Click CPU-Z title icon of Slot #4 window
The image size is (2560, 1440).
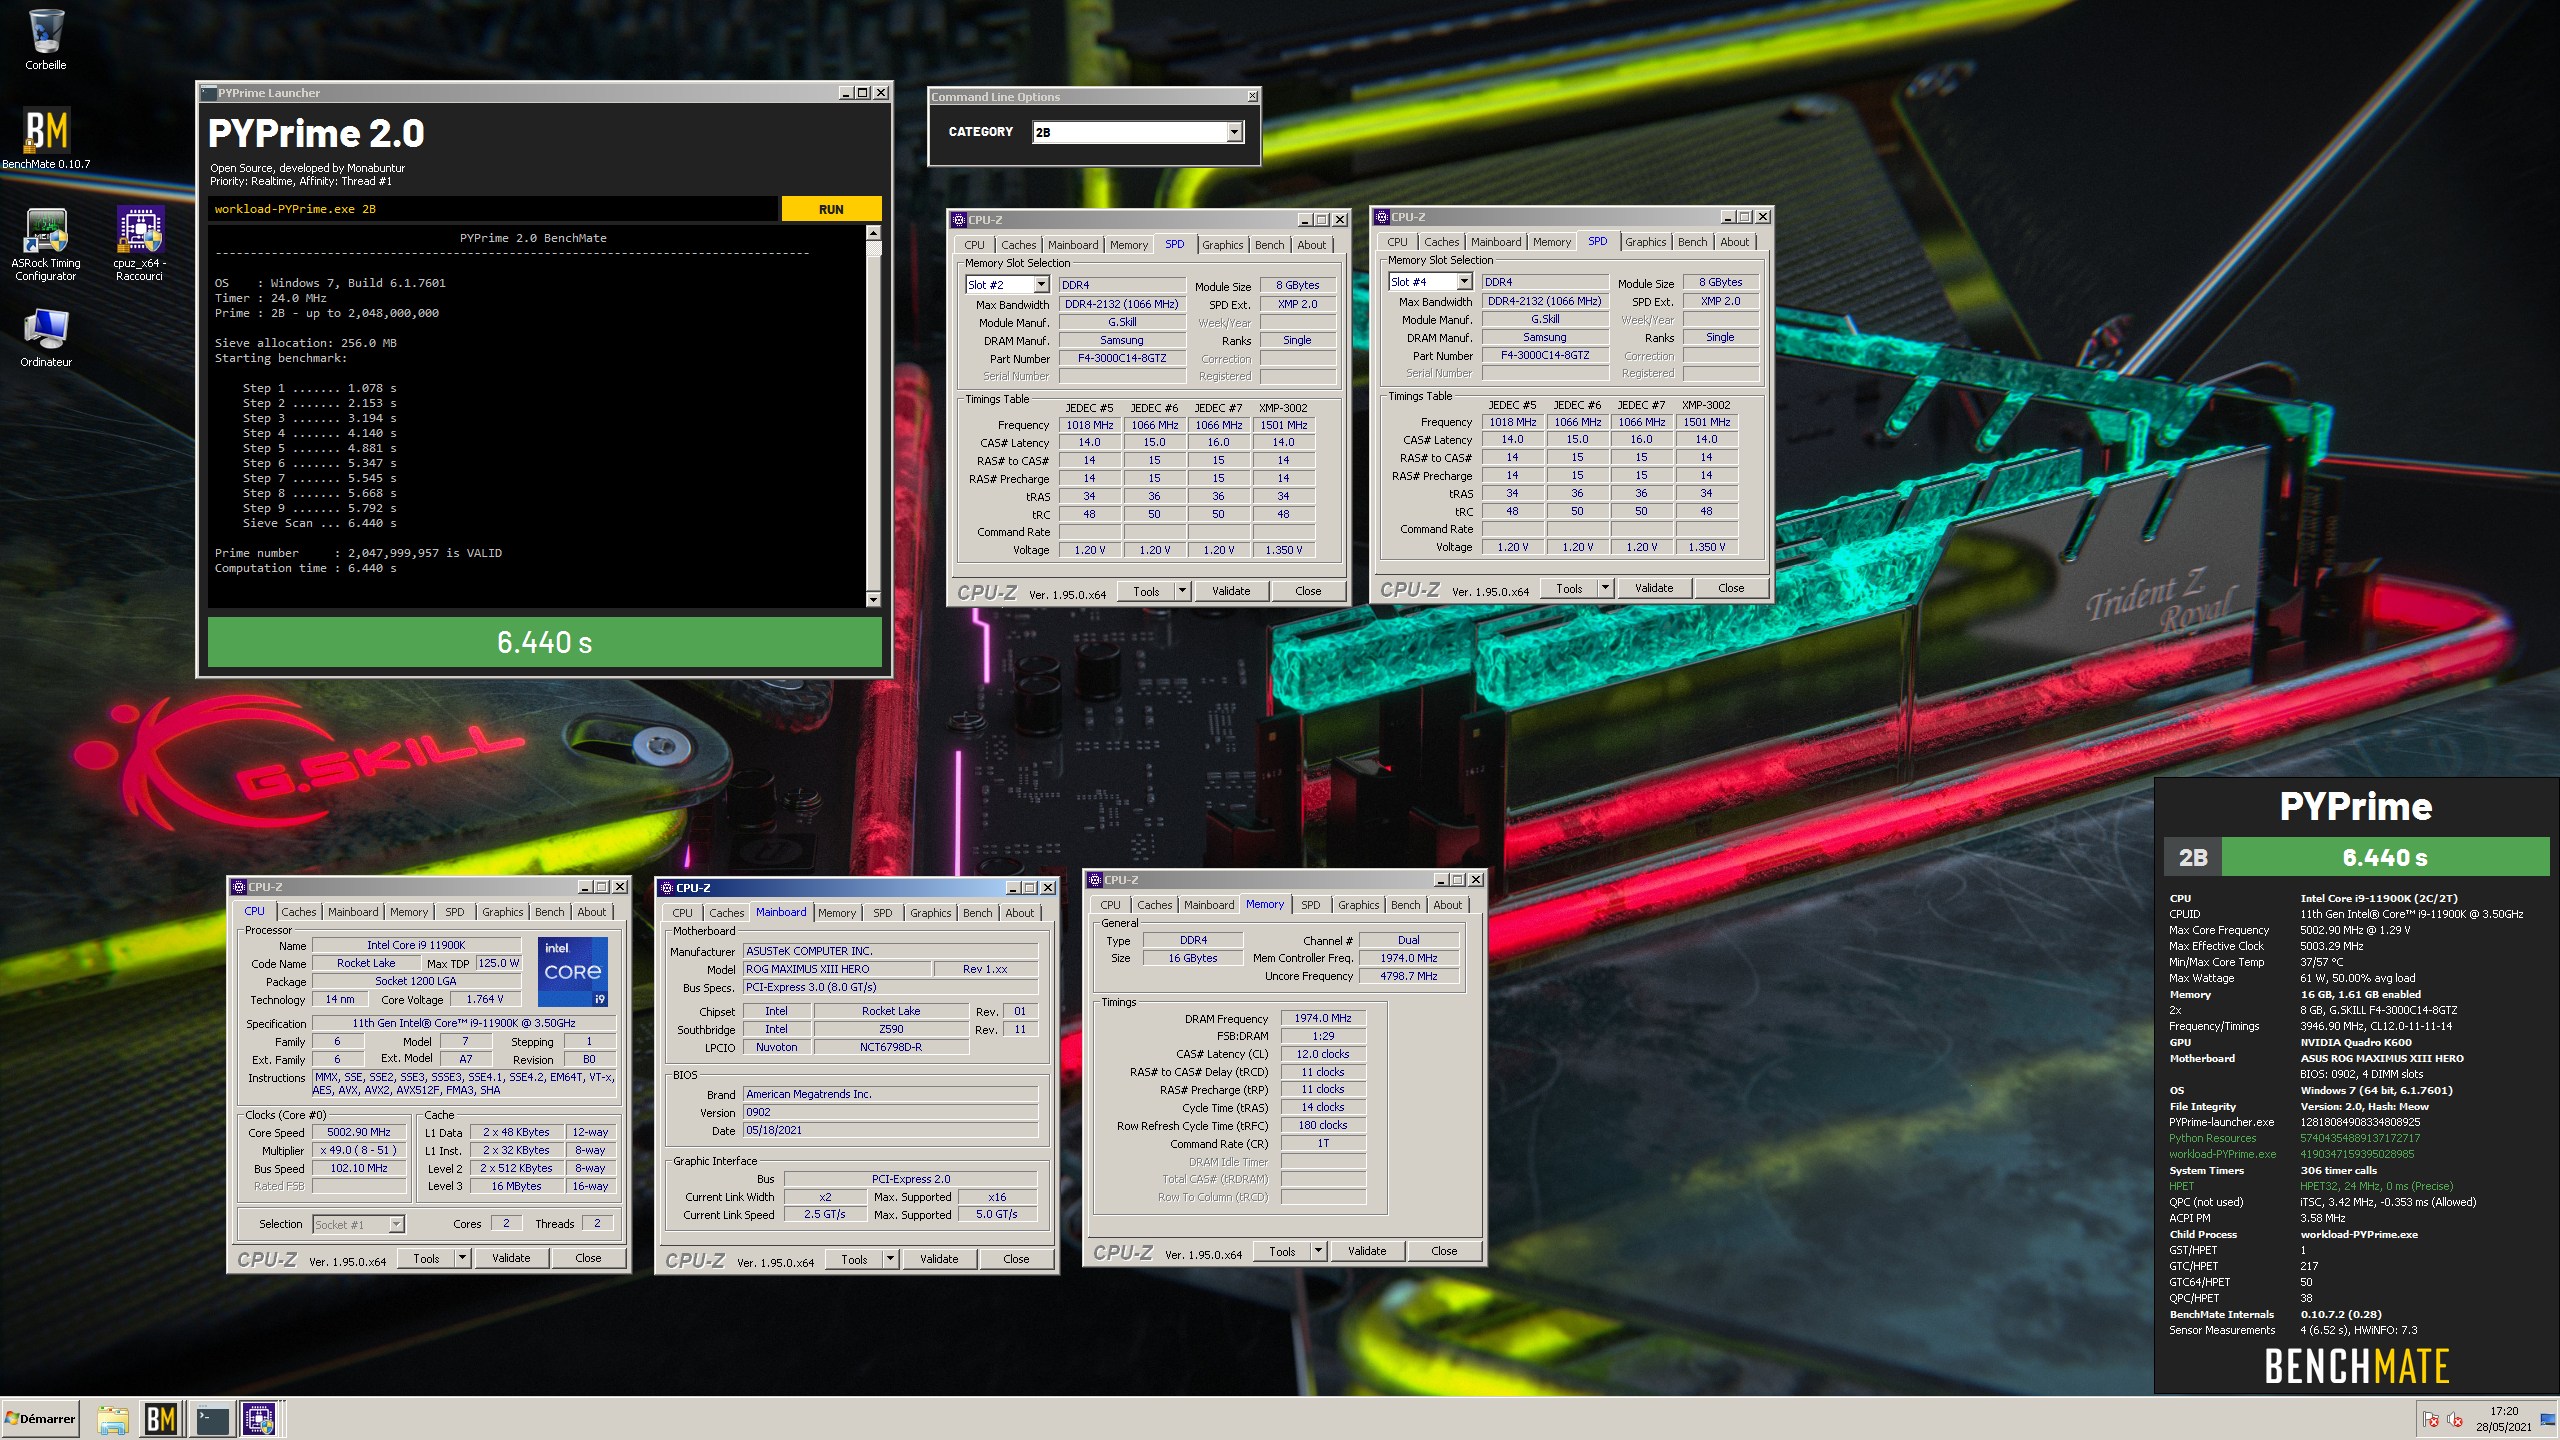click(x=1382, y=217)
